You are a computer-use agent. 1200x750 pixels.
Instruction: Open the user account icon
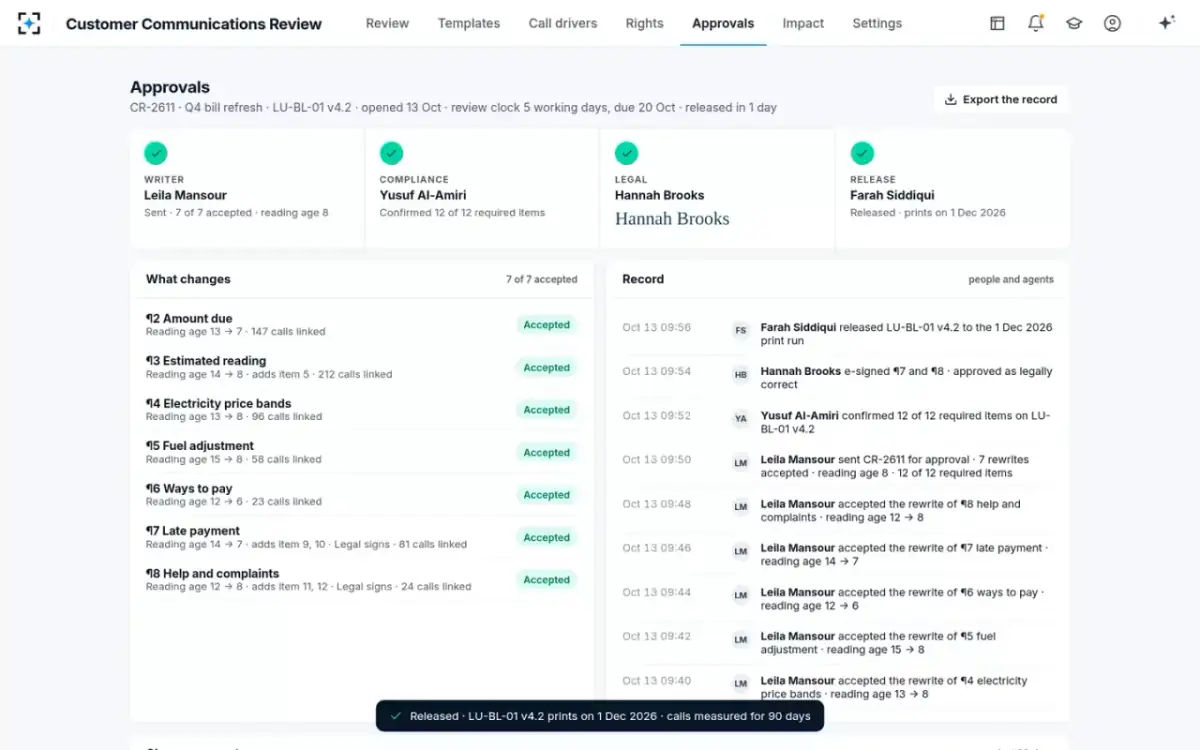1112,23
